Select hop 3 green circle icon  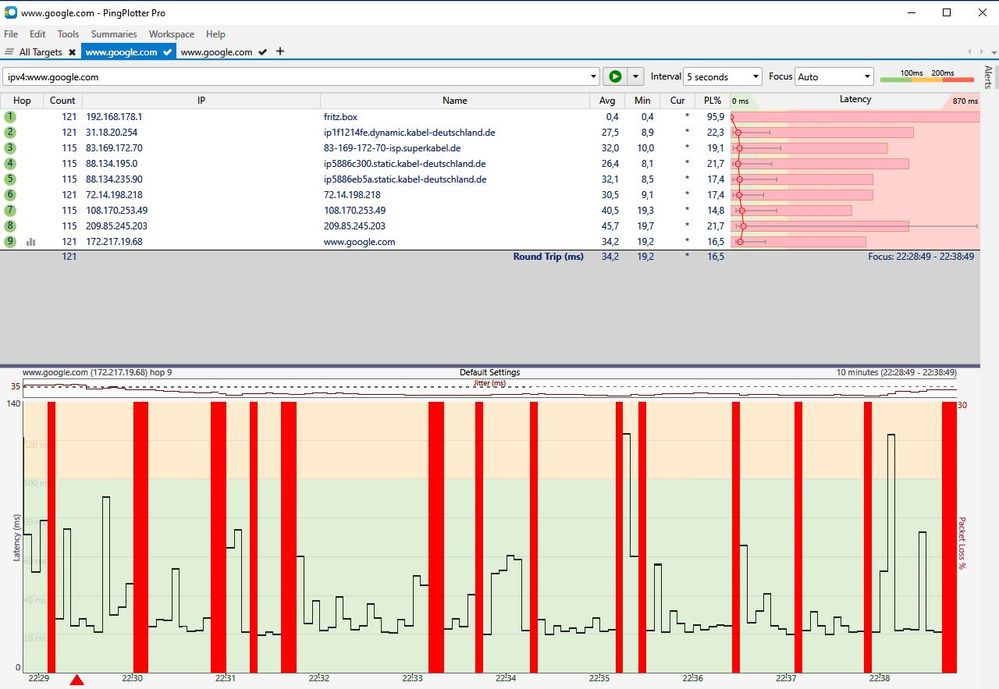pos(10,148)
